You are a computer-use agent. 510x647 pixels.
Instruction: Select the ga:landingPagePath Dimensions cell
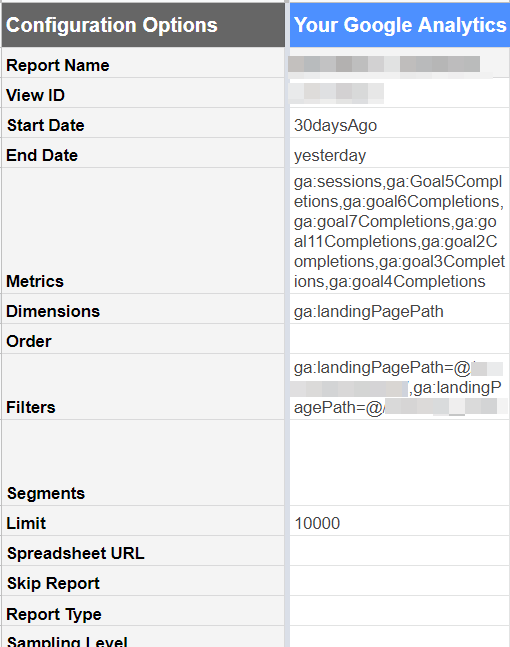tap(400, 309)
